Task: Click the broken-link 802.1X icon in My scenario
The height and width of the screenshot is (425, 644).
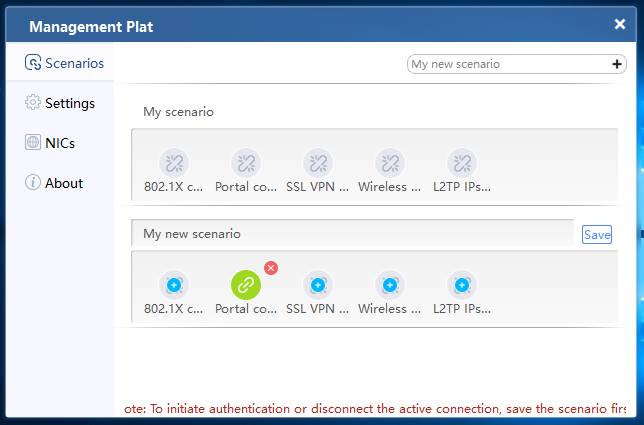Action: coord(174,163)
